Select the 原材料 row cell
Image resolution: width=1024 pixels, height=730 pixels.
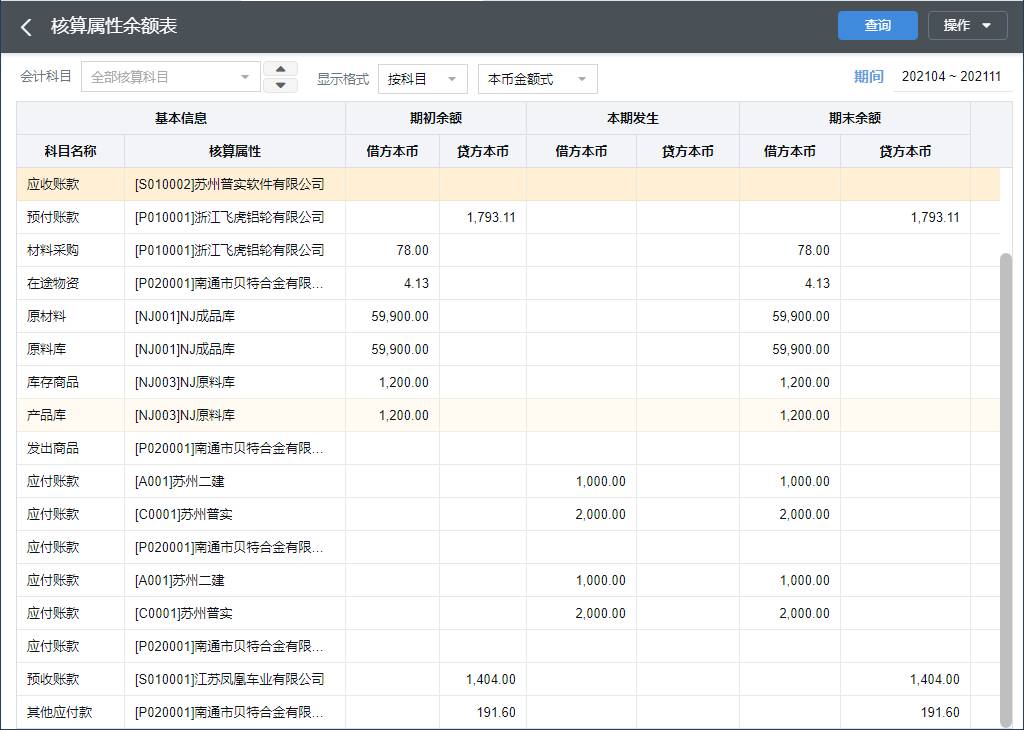click(71, 316)
